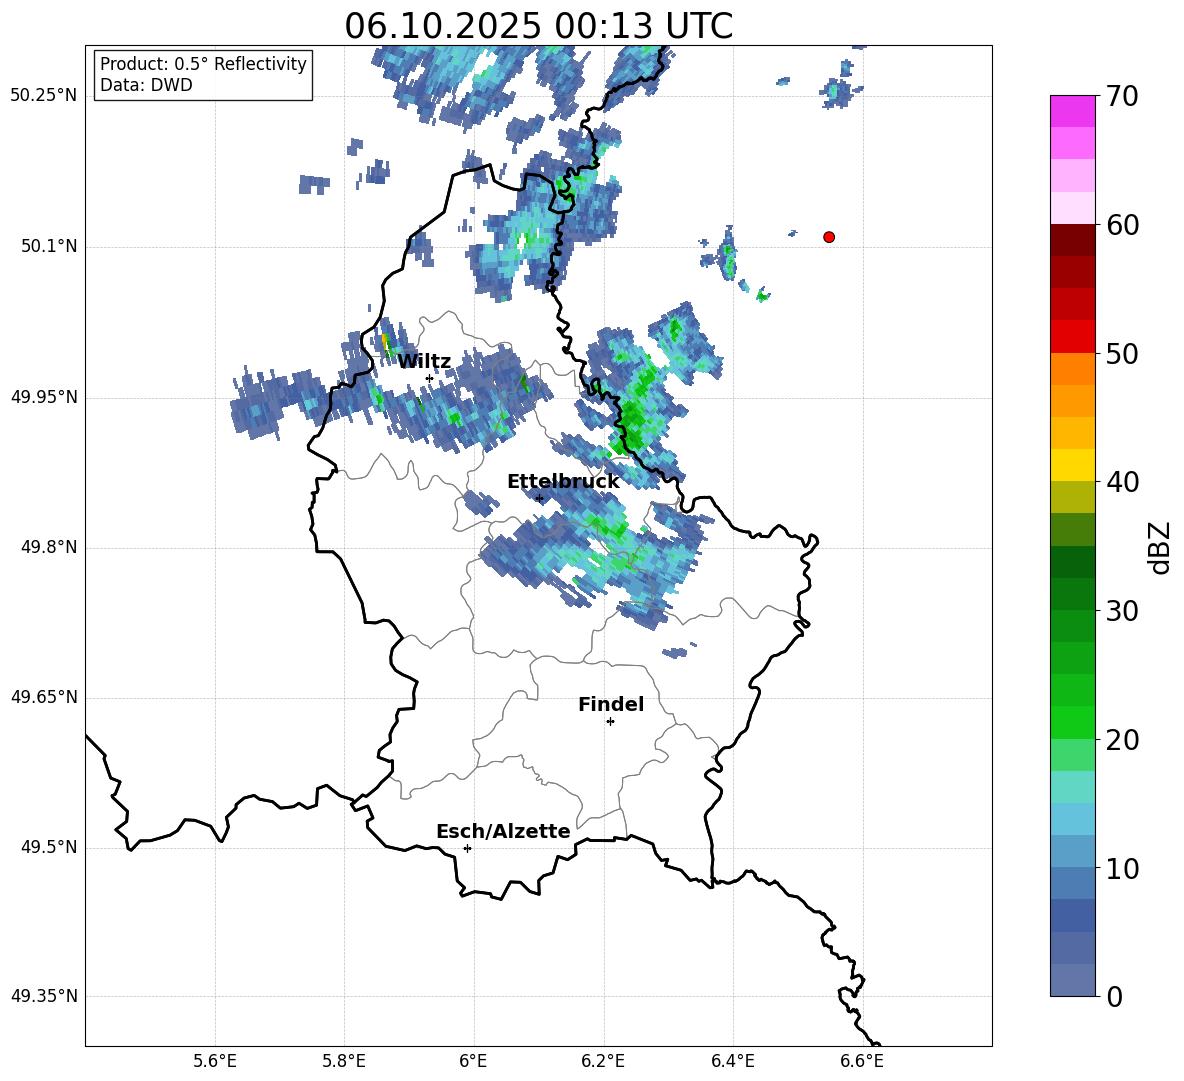Click the Wiltz city label

424,362
